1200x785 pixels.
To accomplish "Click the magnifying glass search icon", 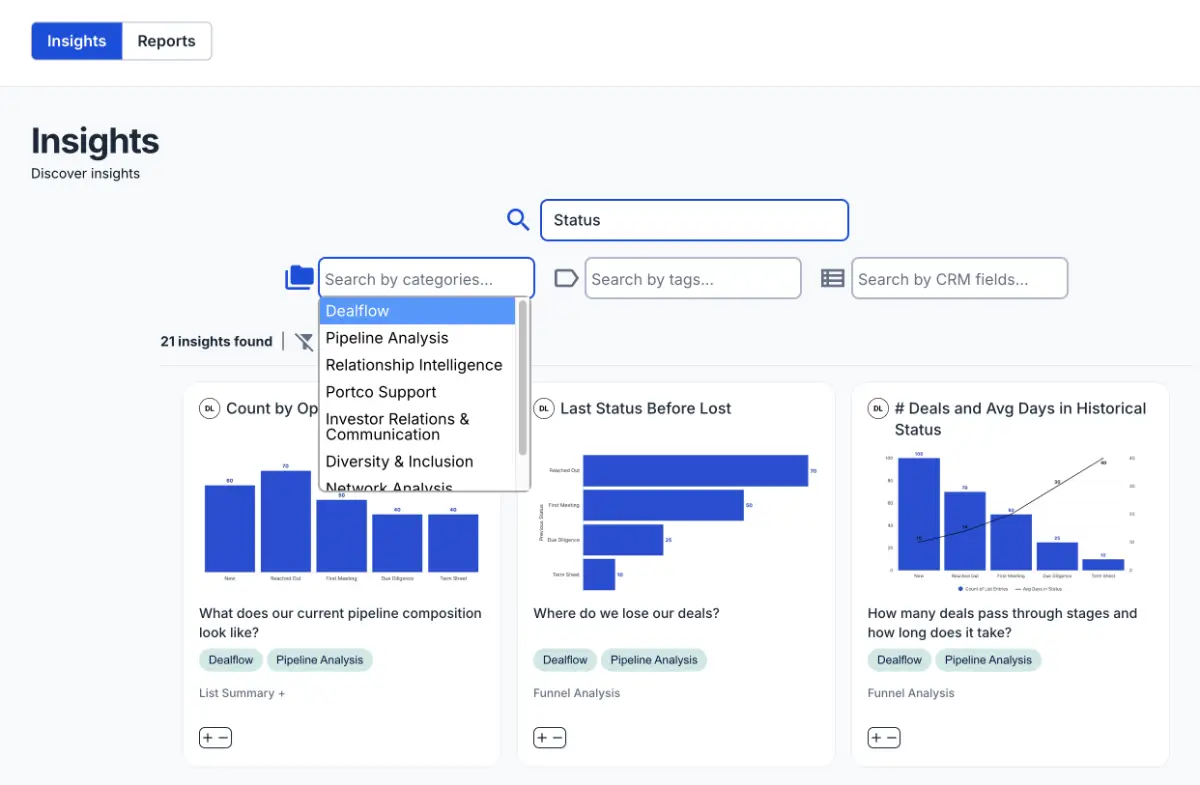I will tap(518, 220).
